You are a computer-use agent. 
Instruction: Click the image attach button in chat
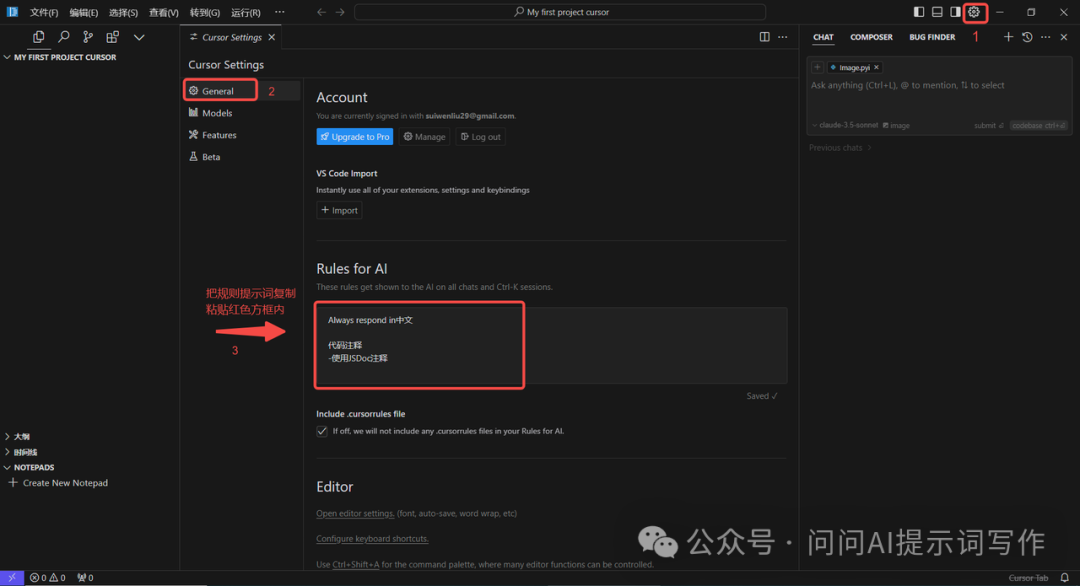point(896,125)
